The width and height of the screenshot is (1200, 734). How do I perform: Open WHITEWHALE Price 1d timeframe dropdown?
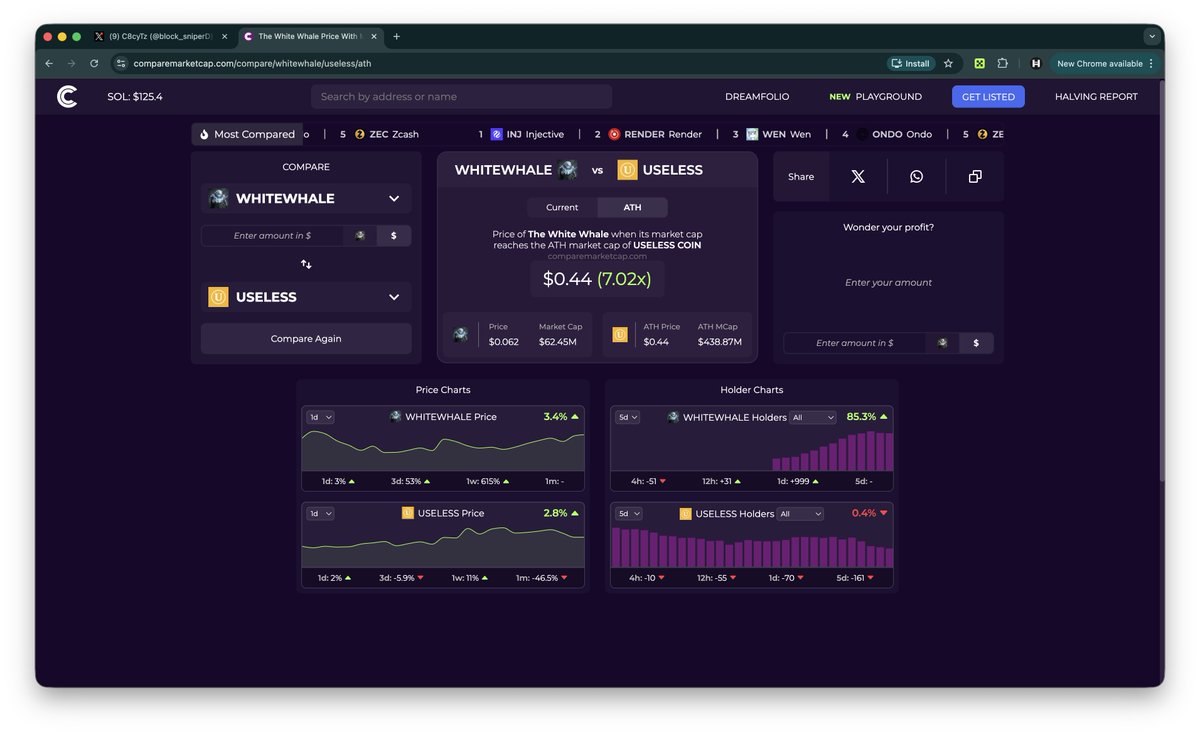[x=320, y=417]
